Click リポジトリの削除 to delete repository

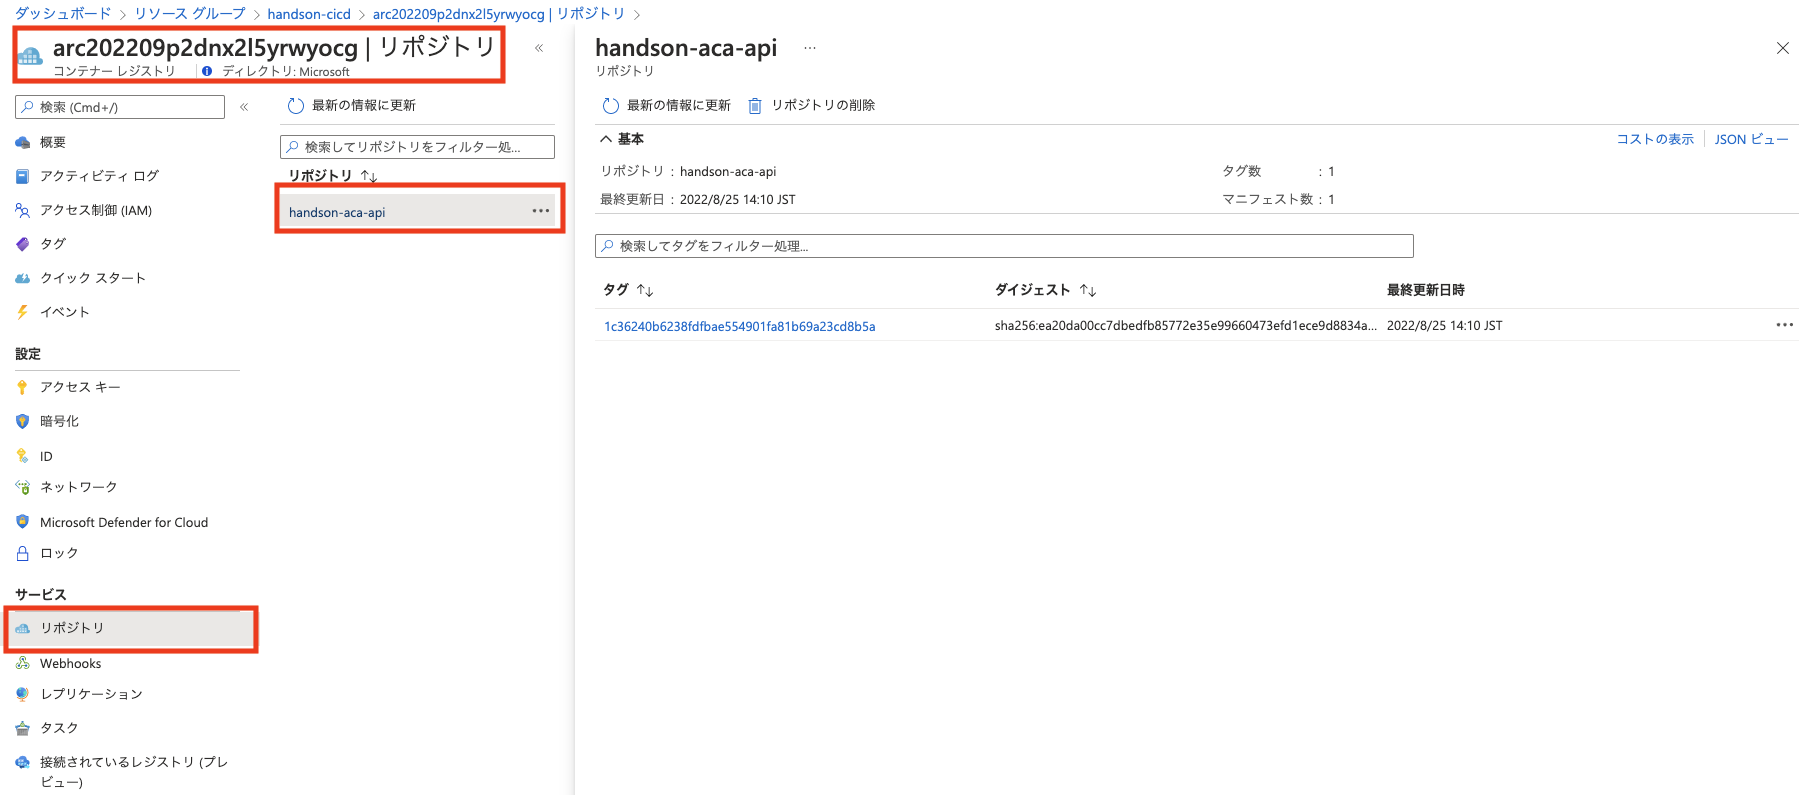(x=812, y=105)
